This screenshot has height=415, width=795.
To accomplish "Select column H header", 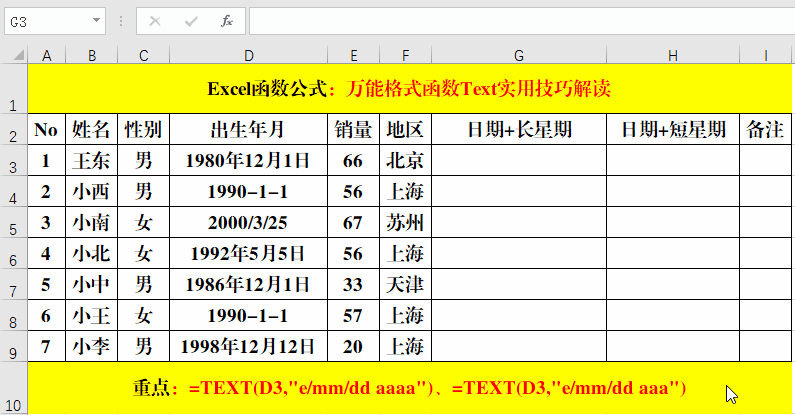I will click(673, 55).
